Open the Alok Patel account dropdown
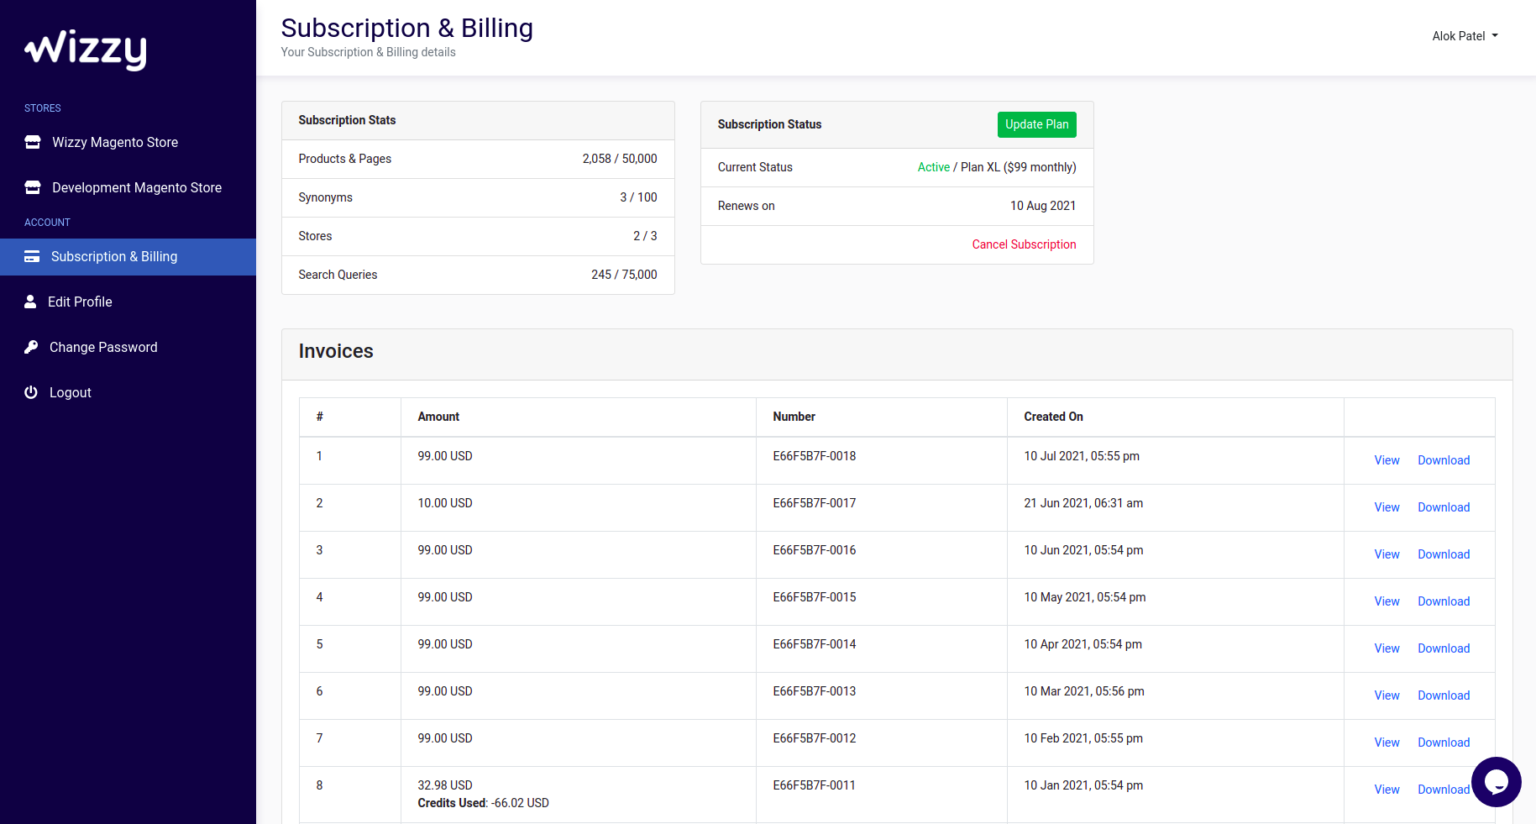The width and height of the screenshot is (1536, 824). point(1458,35)
